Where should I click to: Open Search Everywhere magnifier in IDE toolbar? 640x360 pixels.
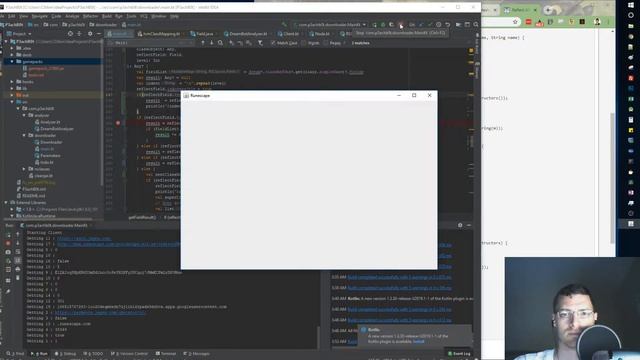[x=476, y=25]
